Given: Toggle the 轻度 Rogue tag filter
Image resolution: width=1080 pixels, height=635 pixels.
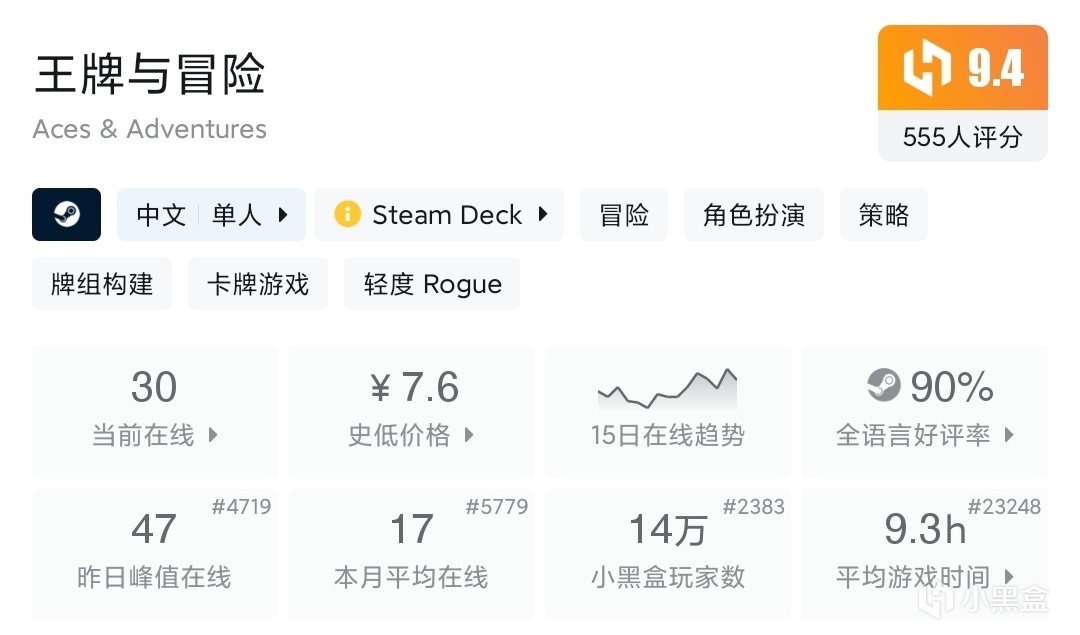Looking at the screenshot, I should 431,283.
